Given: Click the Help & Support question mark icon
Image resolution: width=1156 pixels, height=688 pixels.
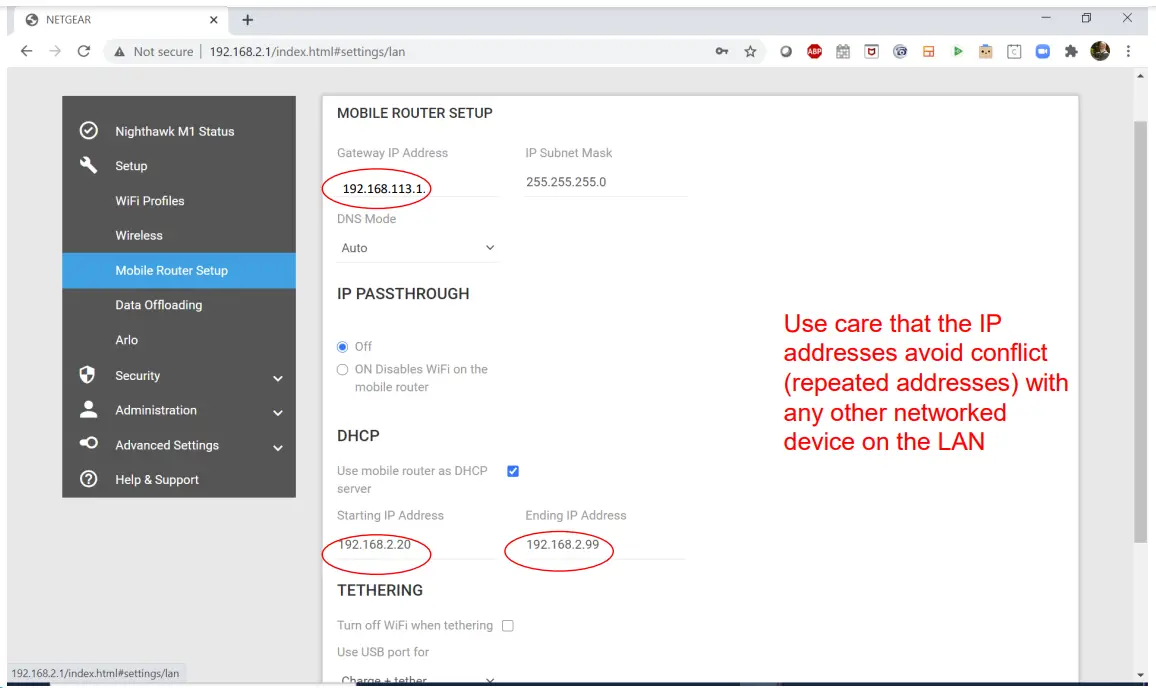Looking at the screenshot, I should pyautogui.click(x=88, y=479).
